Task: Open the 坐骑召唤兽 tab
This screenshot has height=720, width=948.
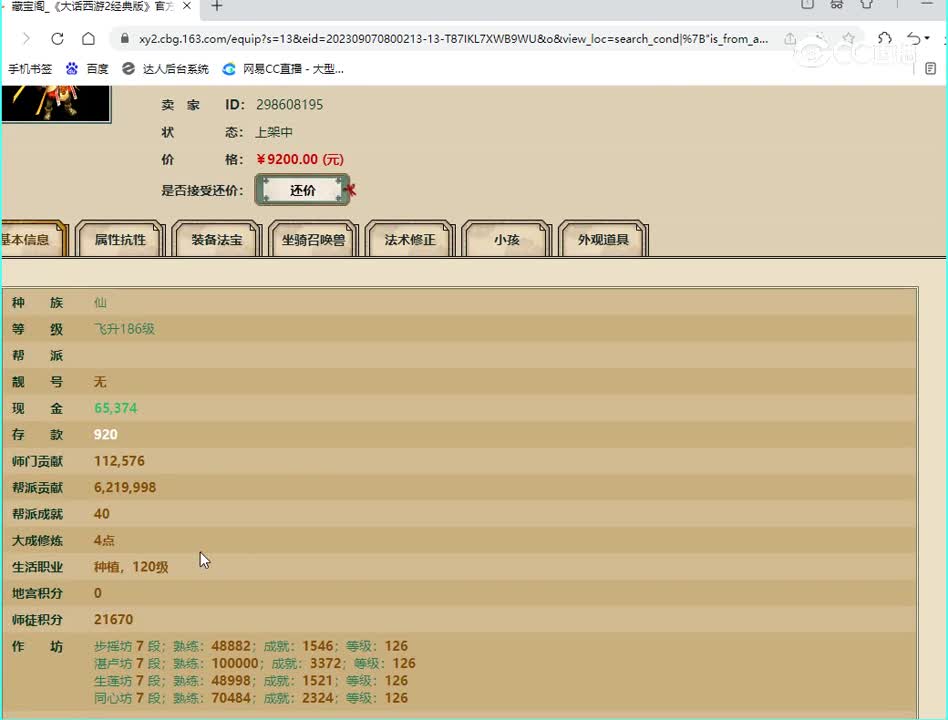Action: [x=313, y=239]
